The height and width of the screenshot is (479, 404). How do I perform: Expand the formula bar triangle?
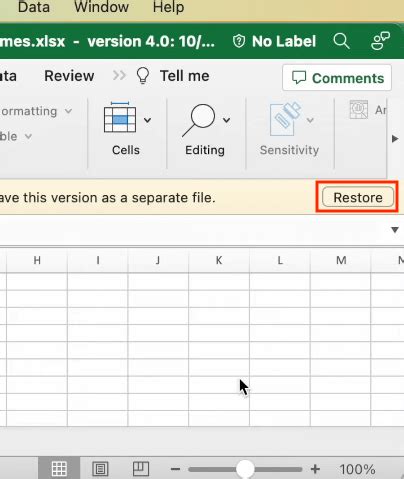click(395, 230)
